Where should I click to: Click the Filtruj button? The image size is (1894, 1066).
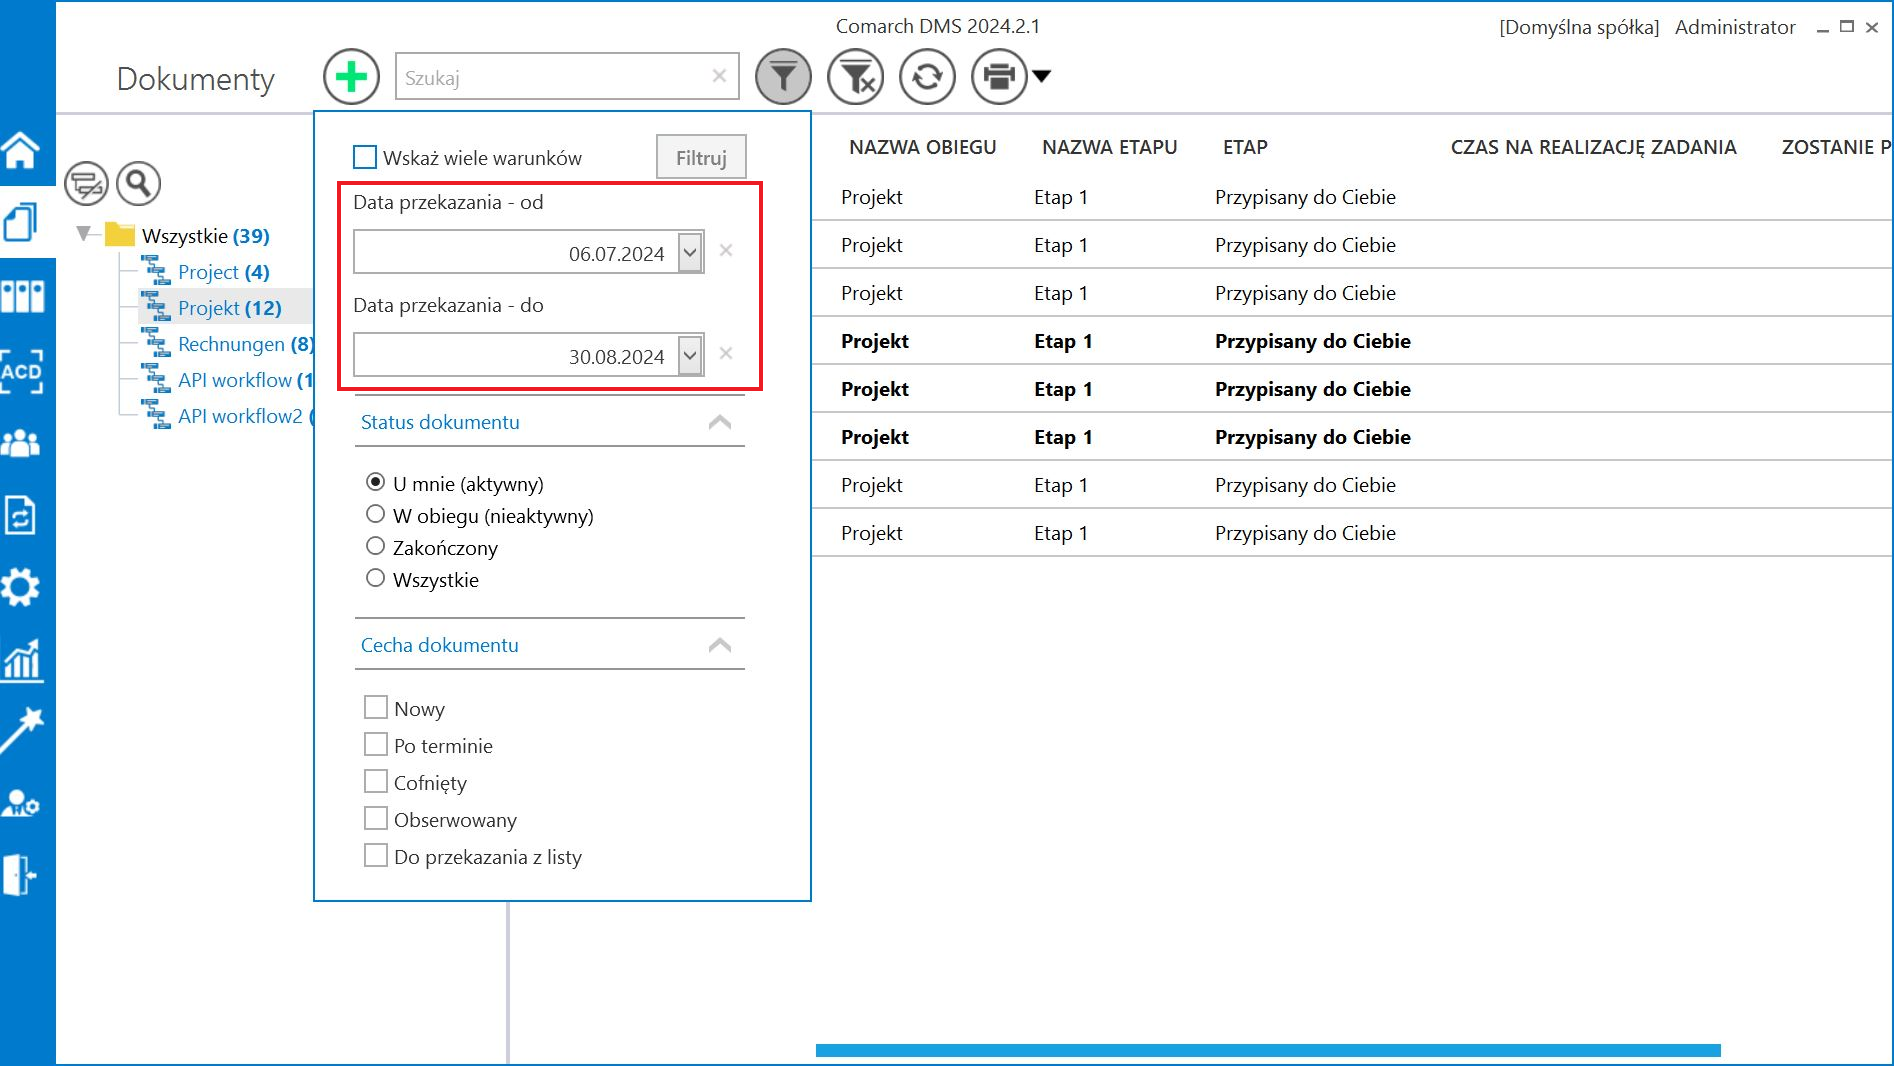[701, 157]
